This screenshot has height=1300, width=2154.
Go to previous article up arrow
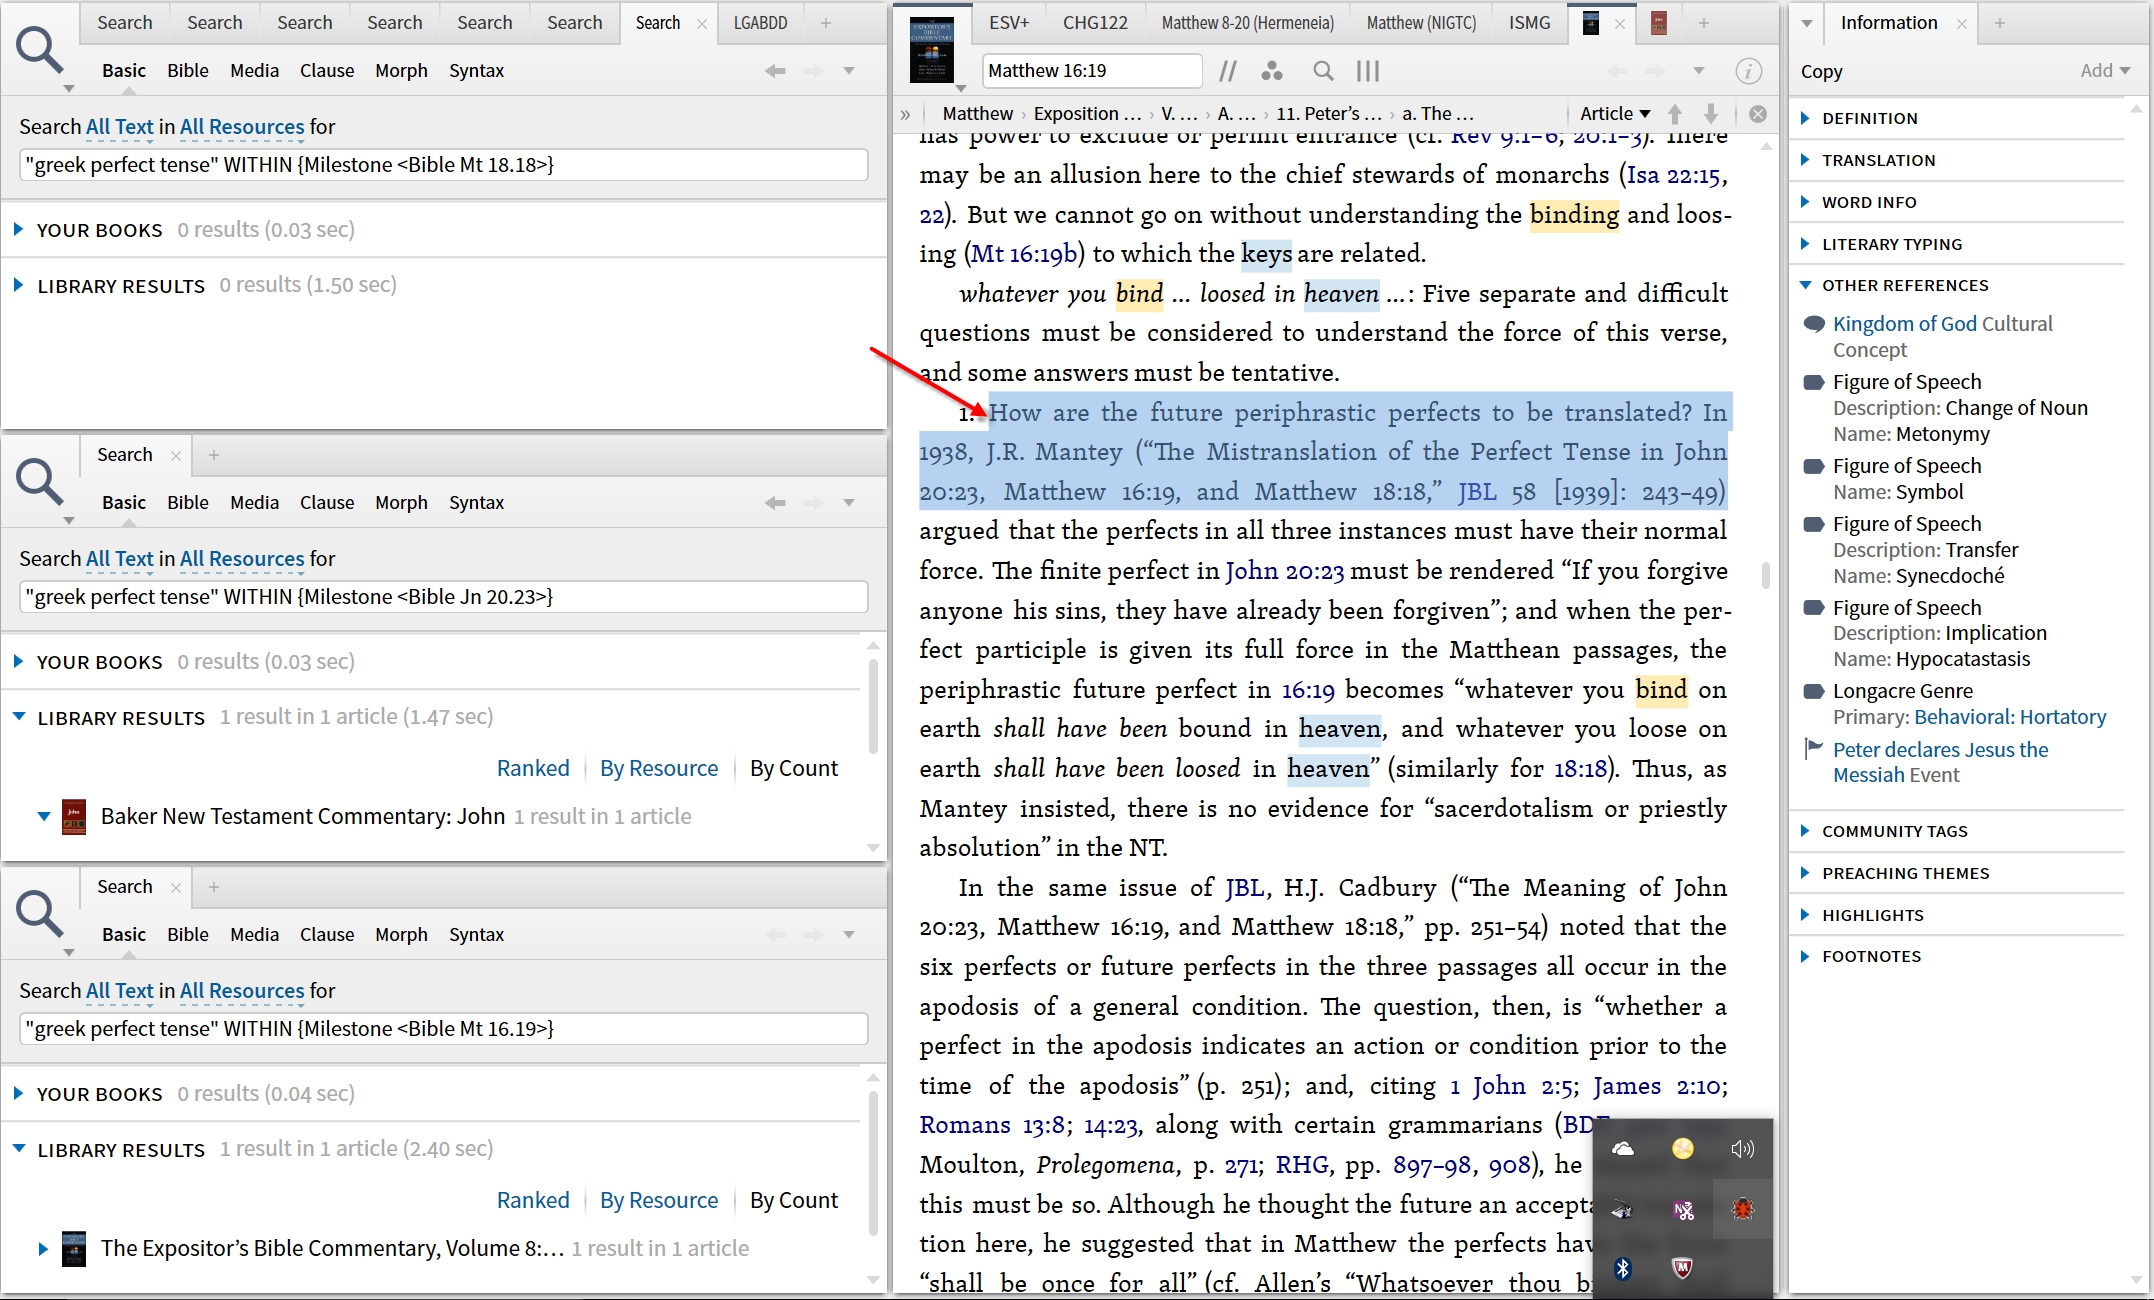pos(1675,114)
